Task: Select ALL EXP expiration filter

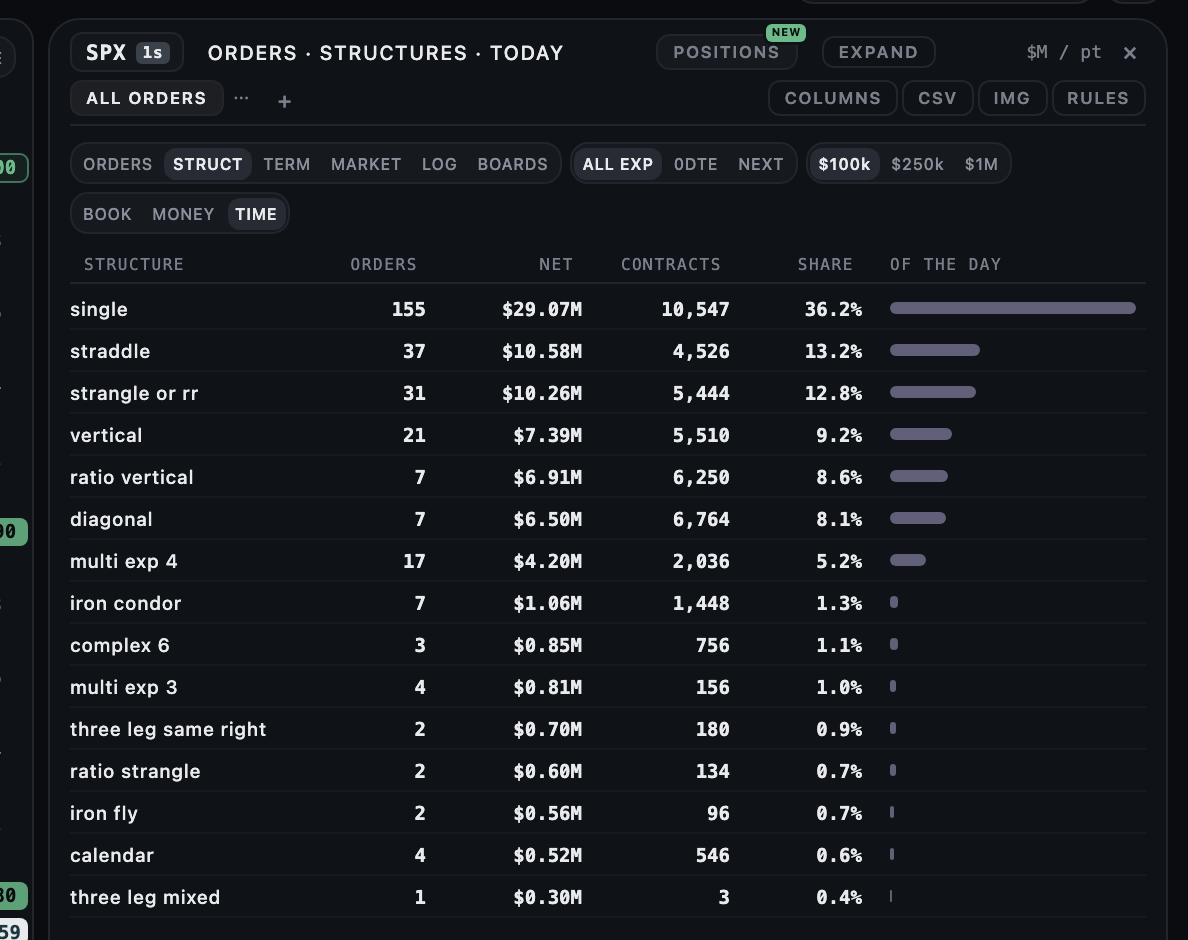Action: pos(617,164)
